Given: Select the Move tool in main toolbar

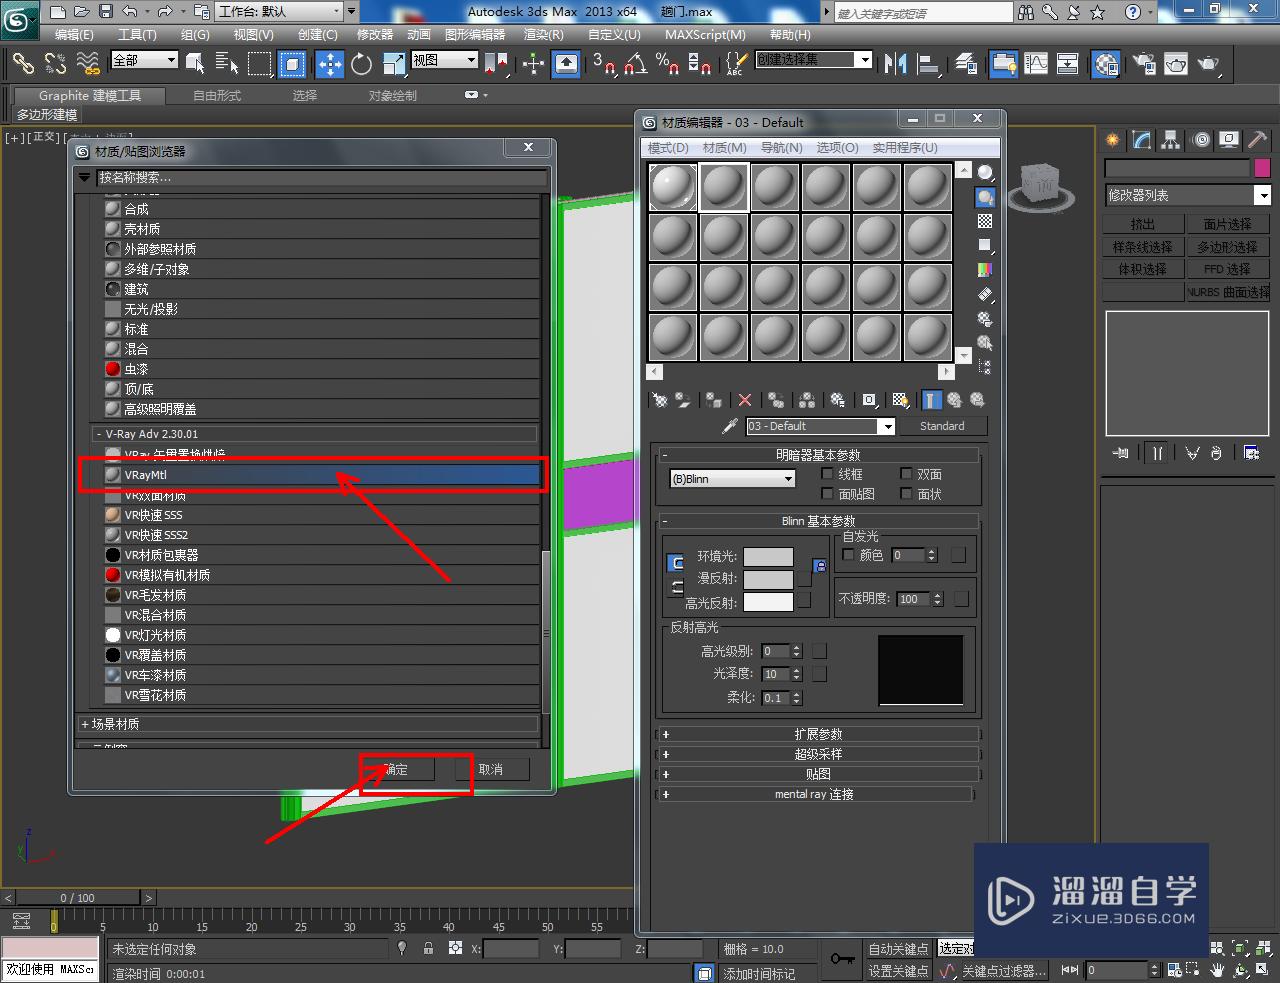Looking at the screenshot, I should (329, 64).
